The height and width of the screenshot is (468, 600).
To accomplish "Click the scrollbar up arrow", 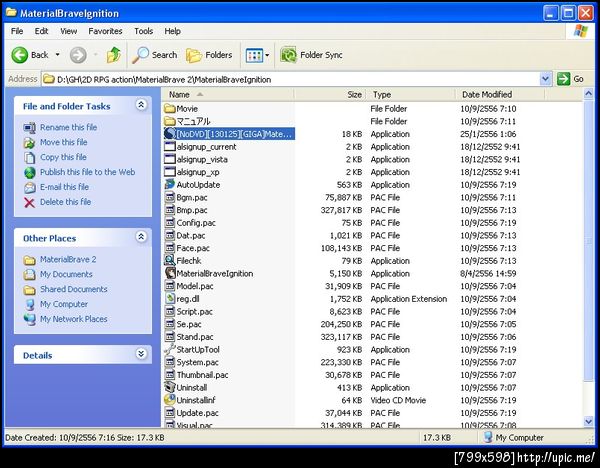I will 589,93.
